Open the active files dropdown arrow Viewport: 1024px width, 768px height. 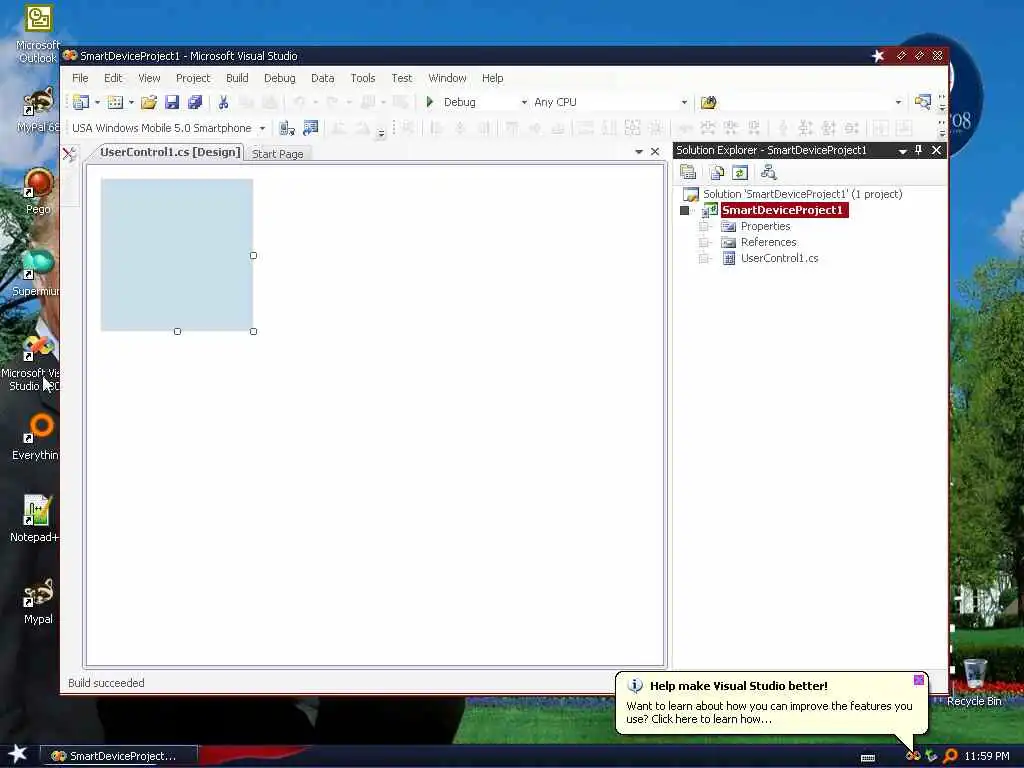(639, 152)
